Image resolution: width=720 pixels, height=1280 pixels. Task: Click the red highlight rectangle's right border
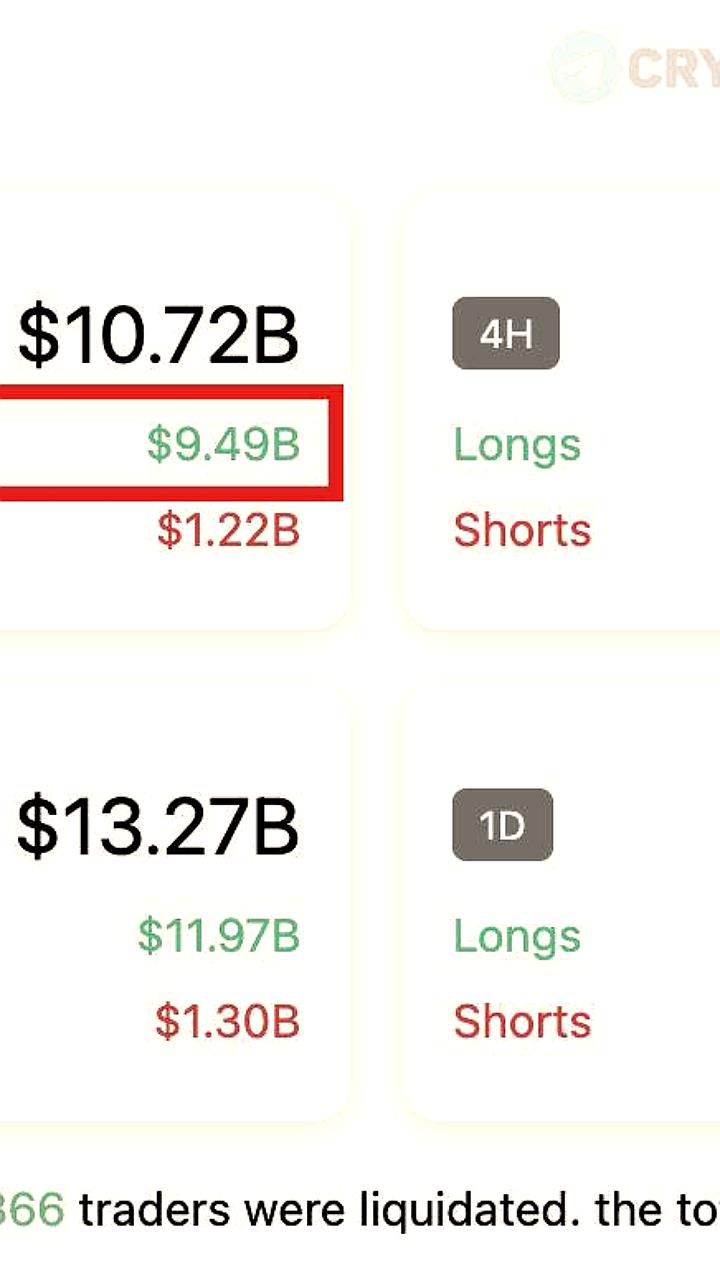[337, 443]
